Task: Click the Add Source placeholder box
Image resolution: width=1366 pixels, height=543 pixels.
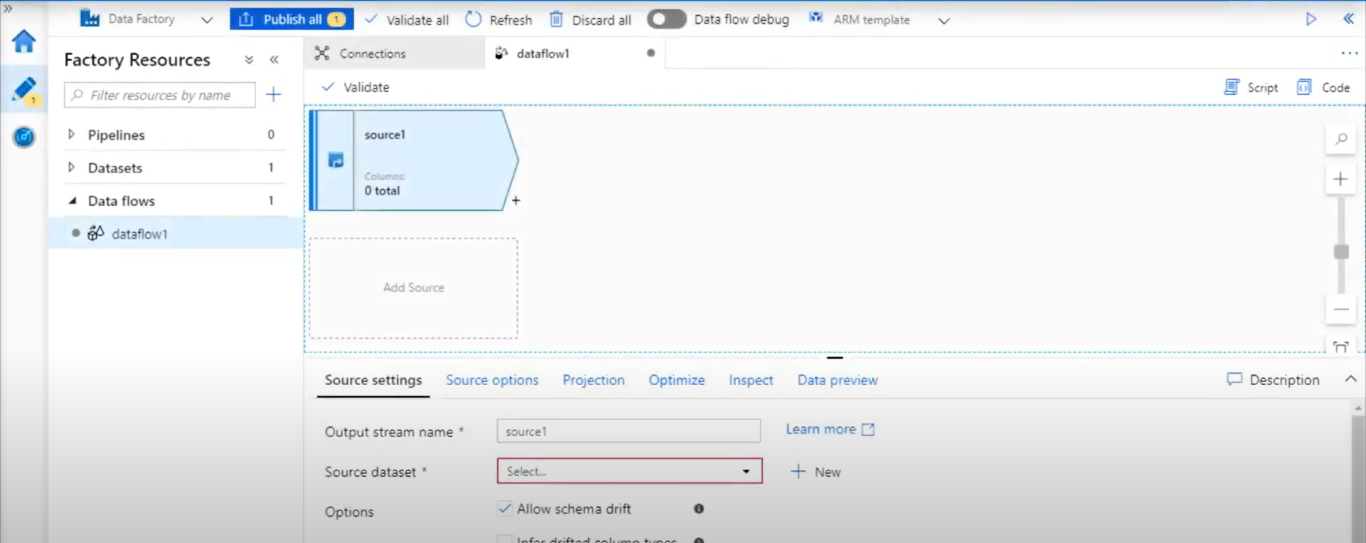Action: coord(413,288)
